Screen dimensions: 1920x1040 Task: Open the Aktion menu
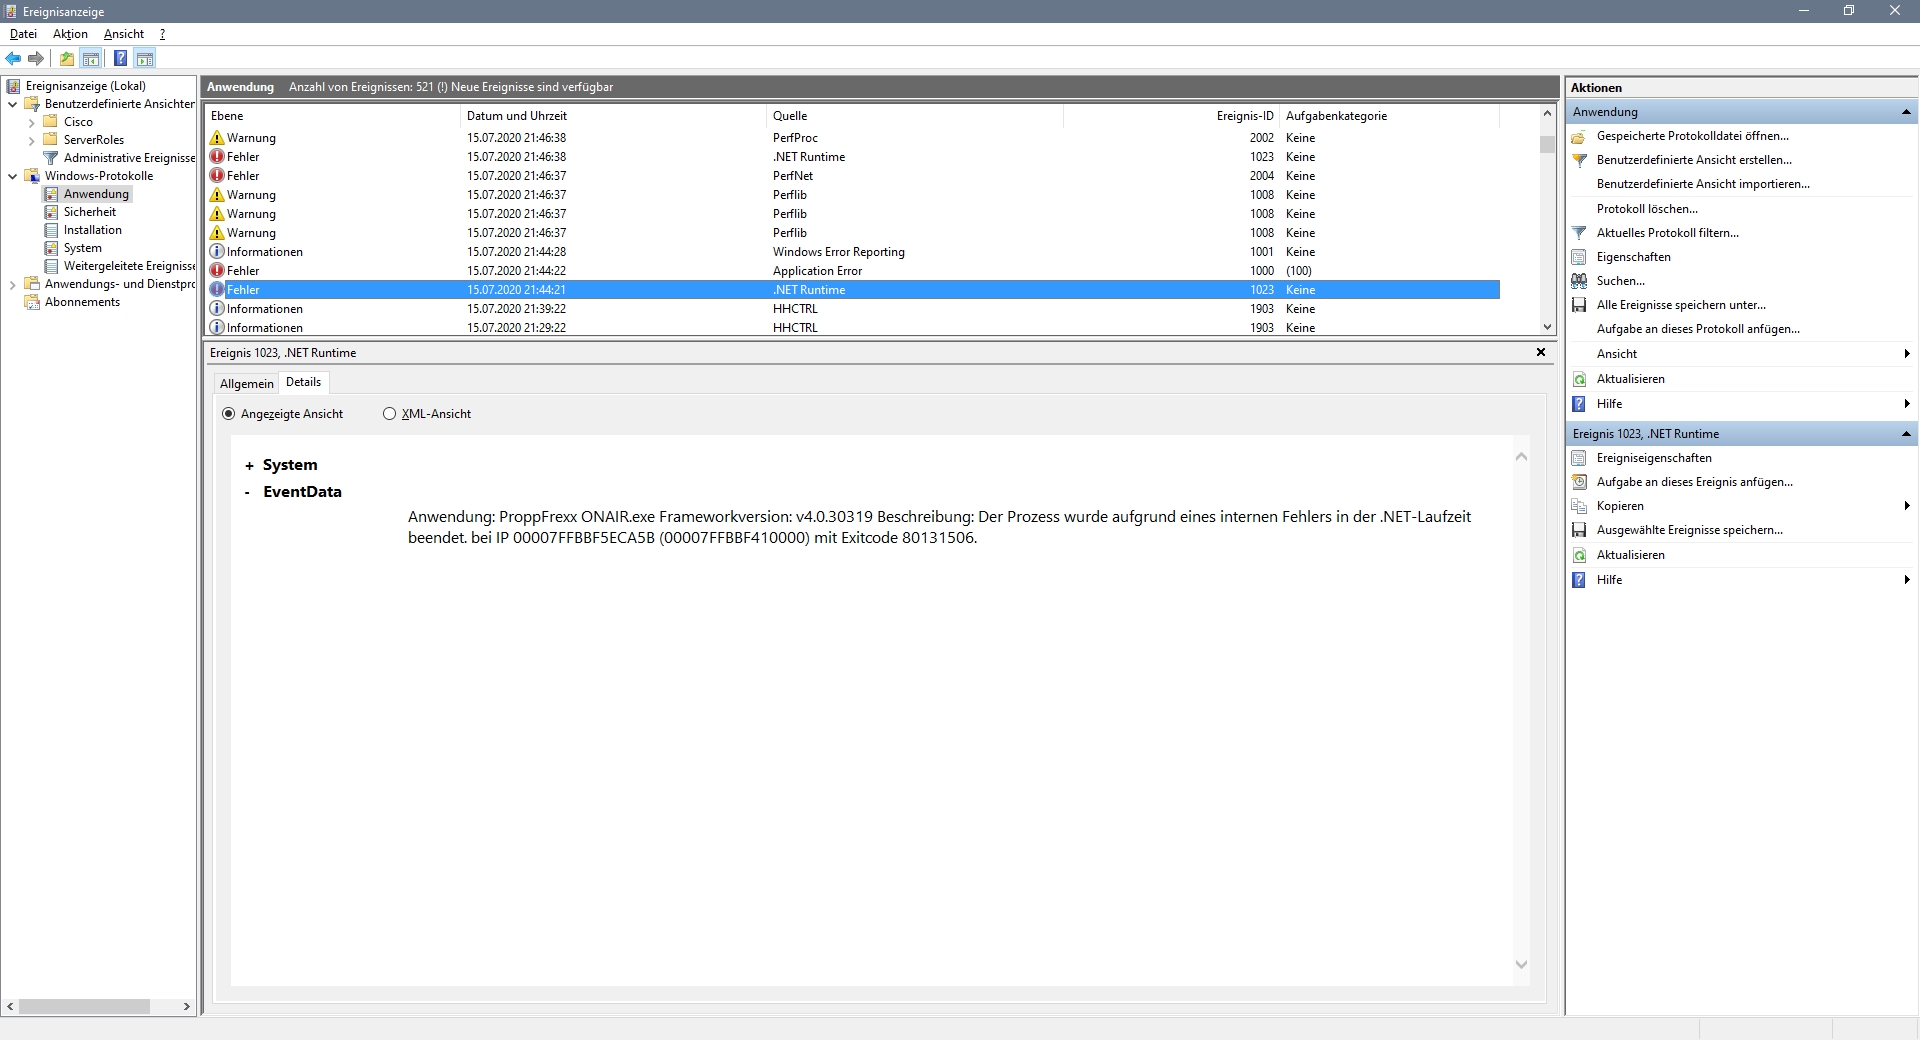click(x=70, y=34)
